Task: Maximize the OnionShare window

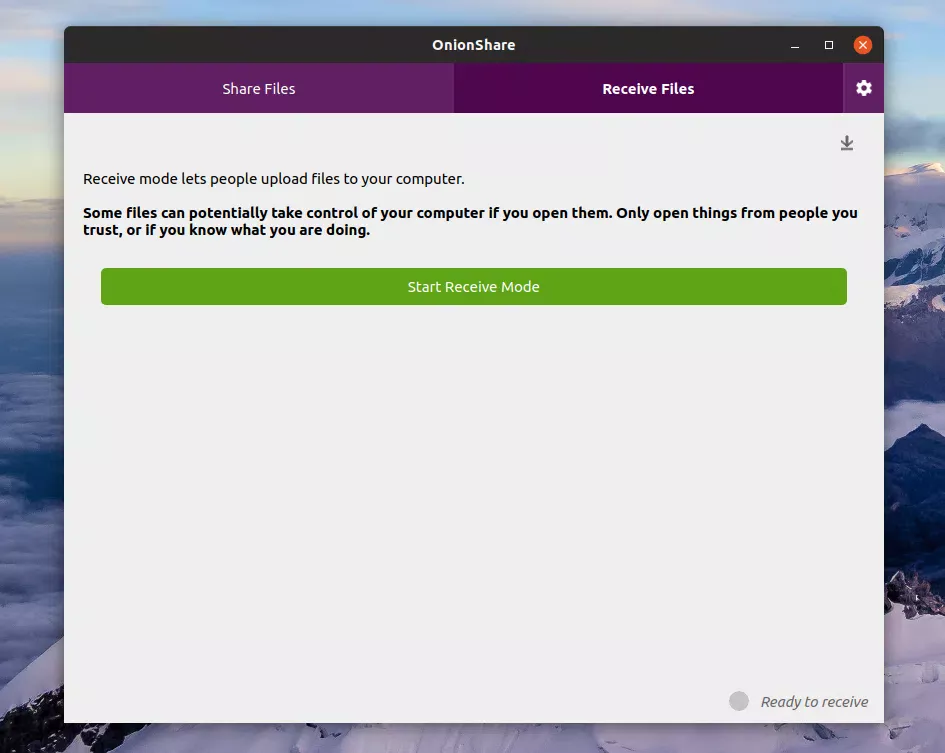Action: pyautogui.click(x=829, y=45)
